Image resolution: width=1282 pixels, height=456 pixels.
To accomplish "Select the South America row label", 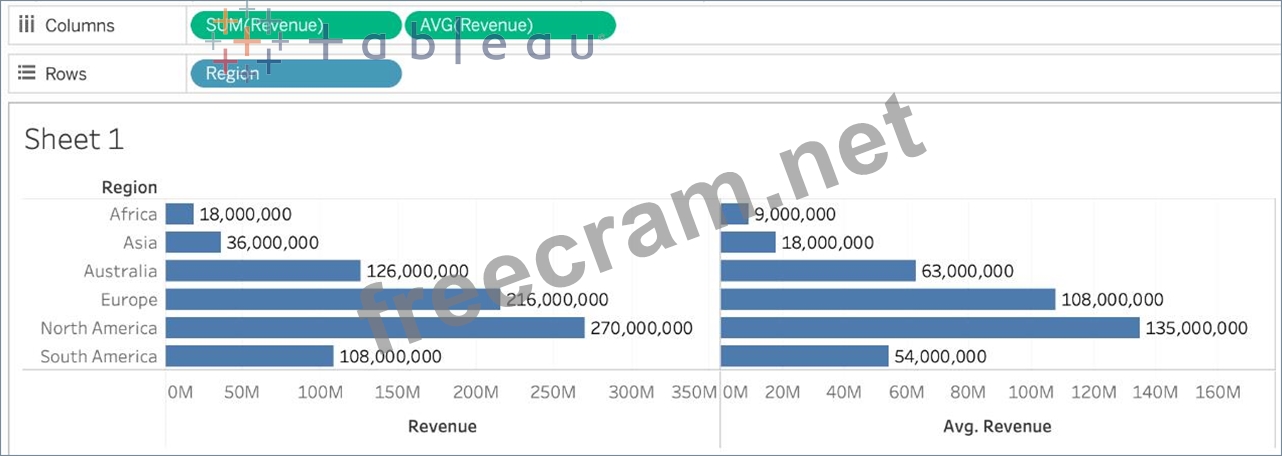I will (x=99, y=356).
